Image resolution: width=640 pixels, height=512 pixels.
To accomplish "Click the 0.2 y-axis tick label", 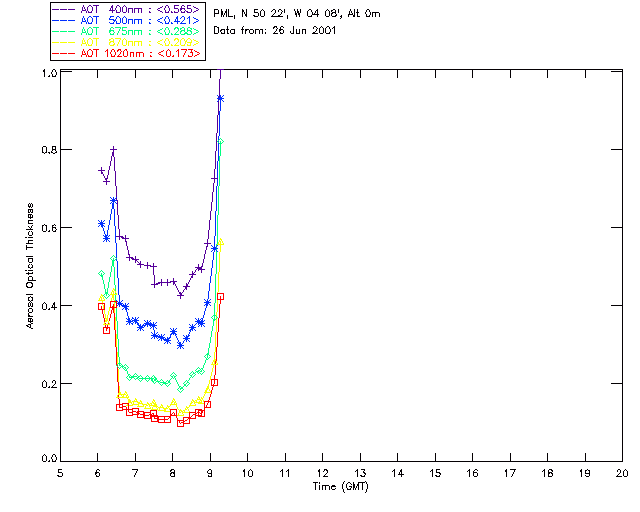I will 49,384.
